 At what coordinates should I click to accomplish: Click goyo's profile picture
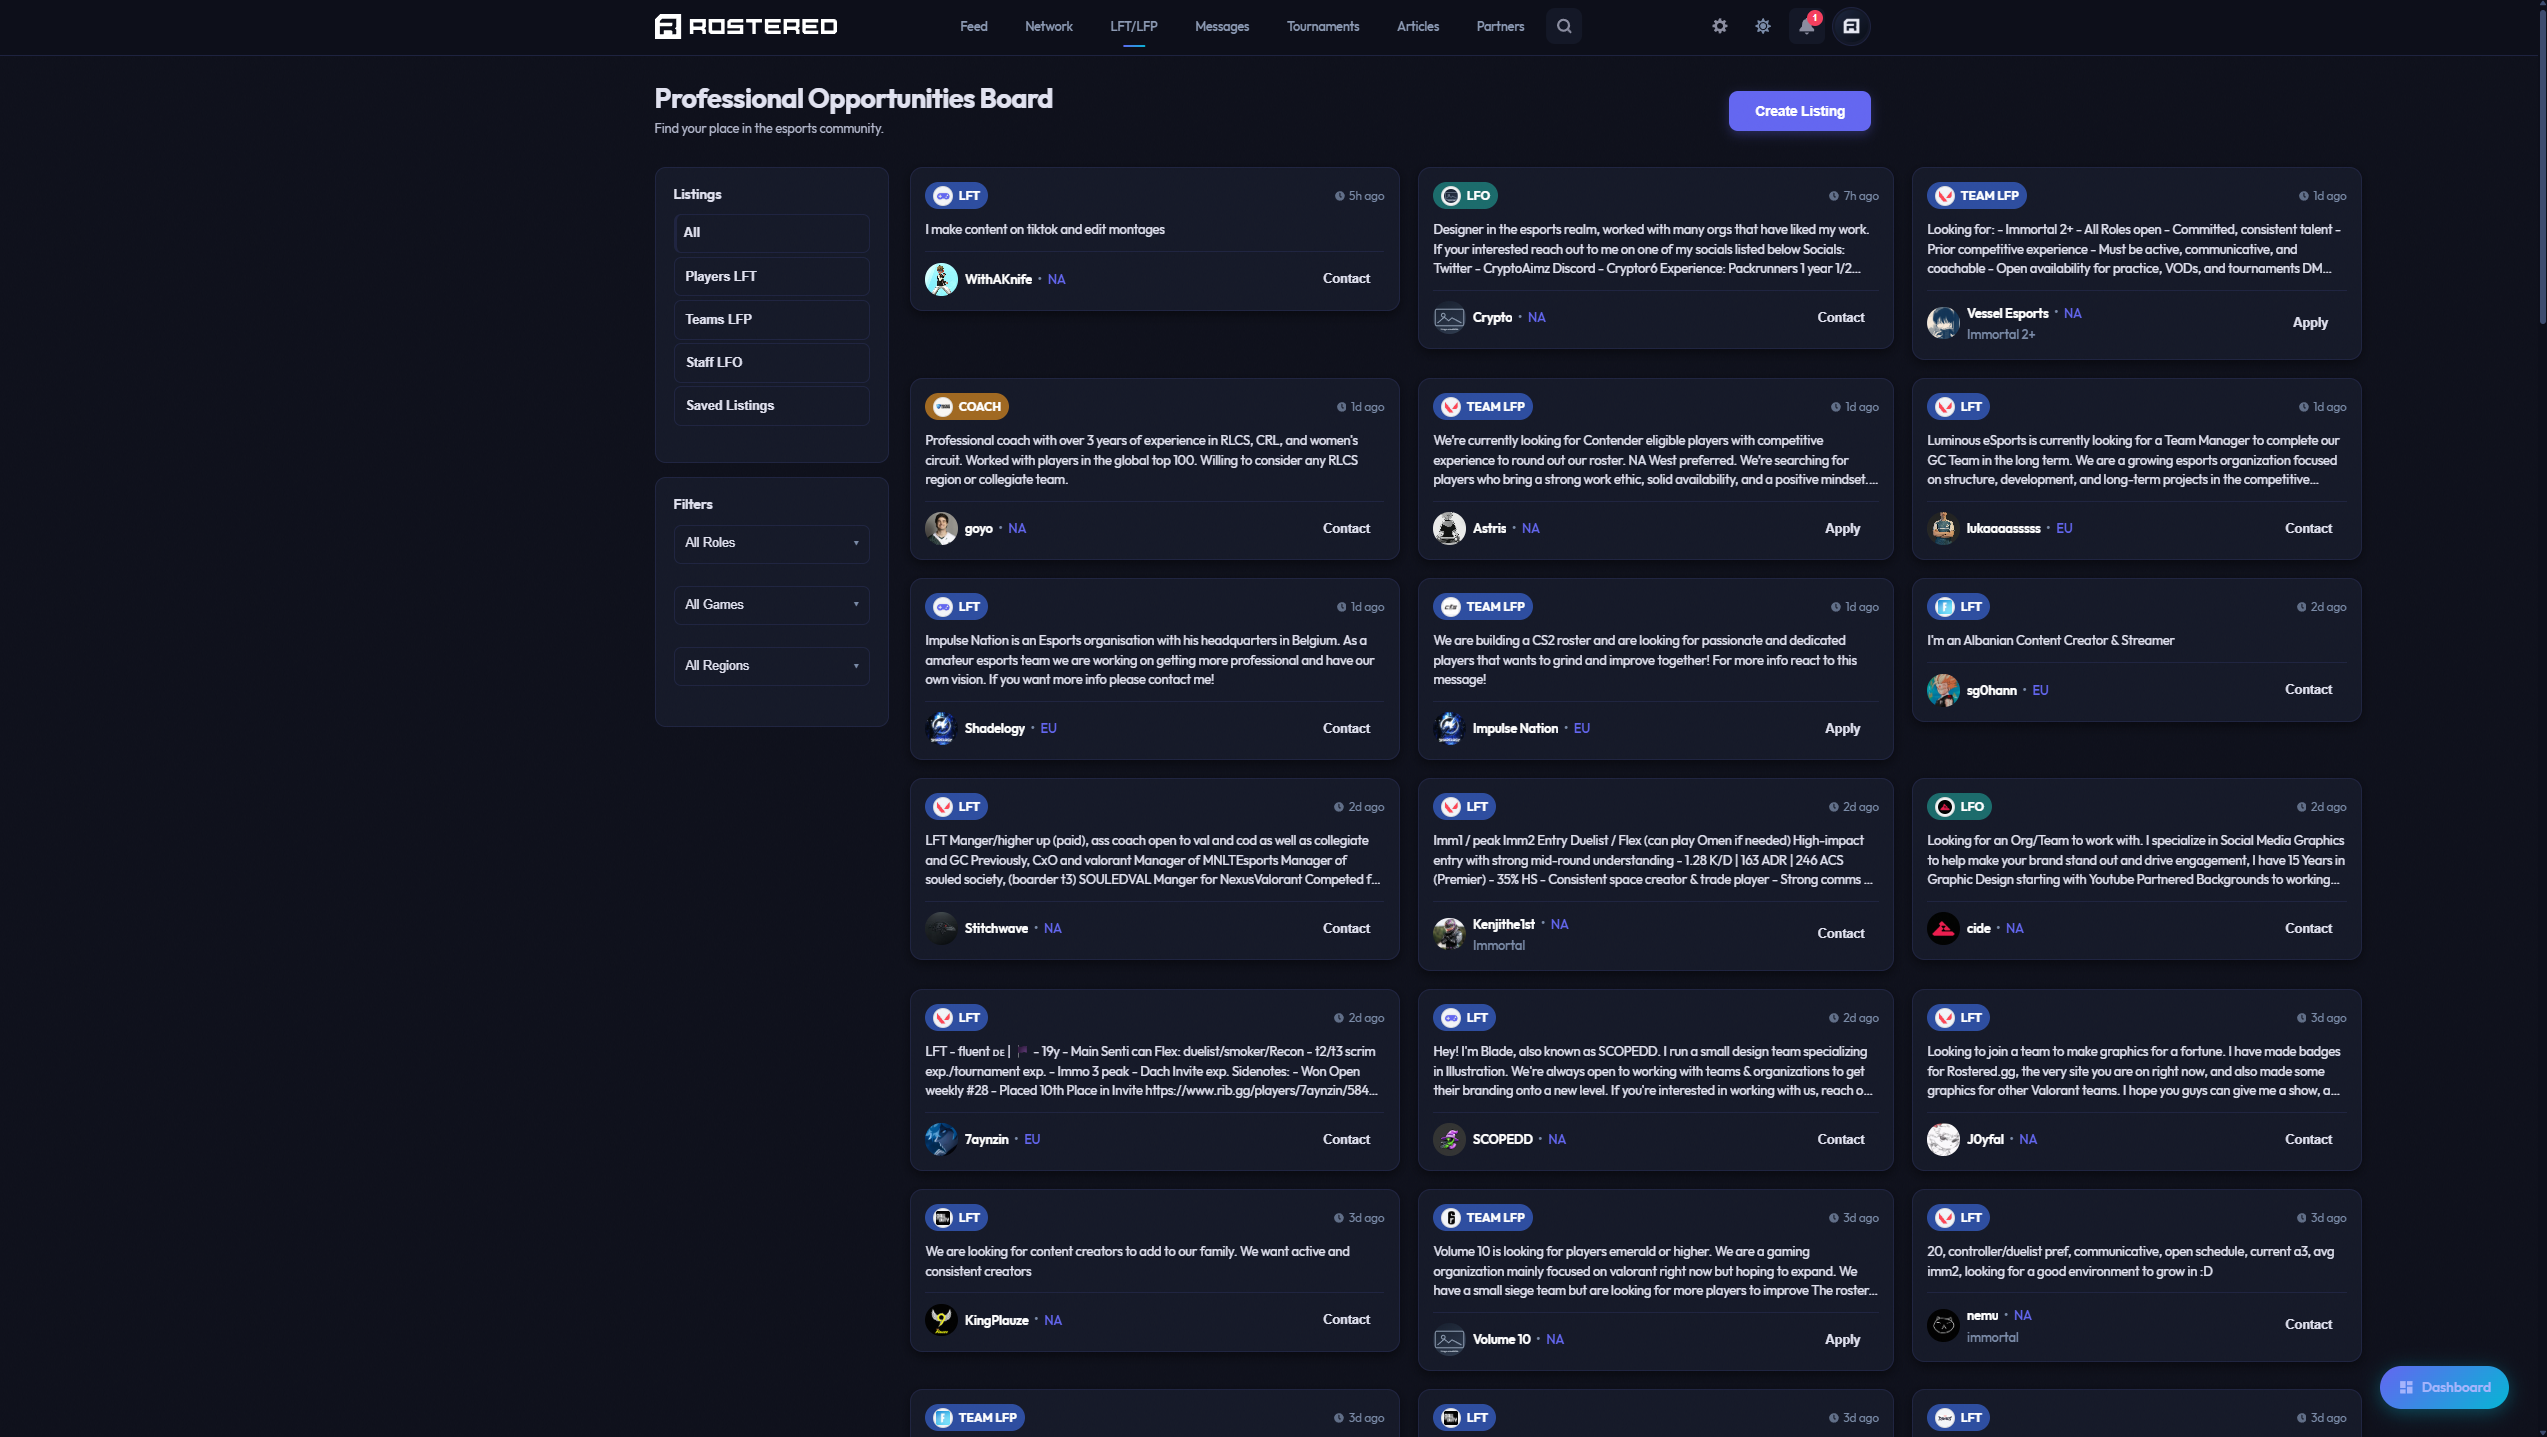coord(941,528)
